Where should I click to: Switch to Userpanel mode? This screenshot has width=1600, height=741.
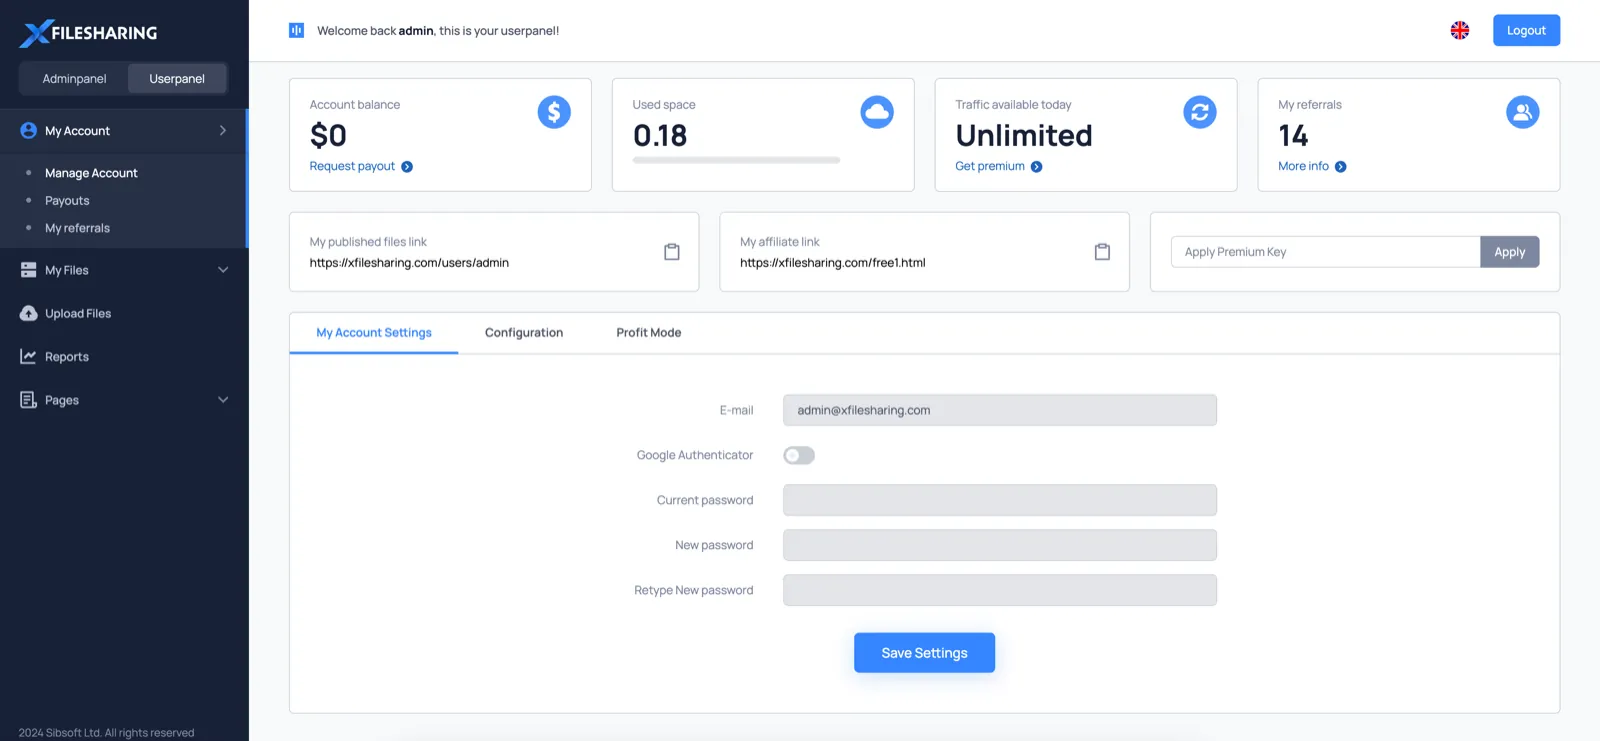[x=177, y=79]
